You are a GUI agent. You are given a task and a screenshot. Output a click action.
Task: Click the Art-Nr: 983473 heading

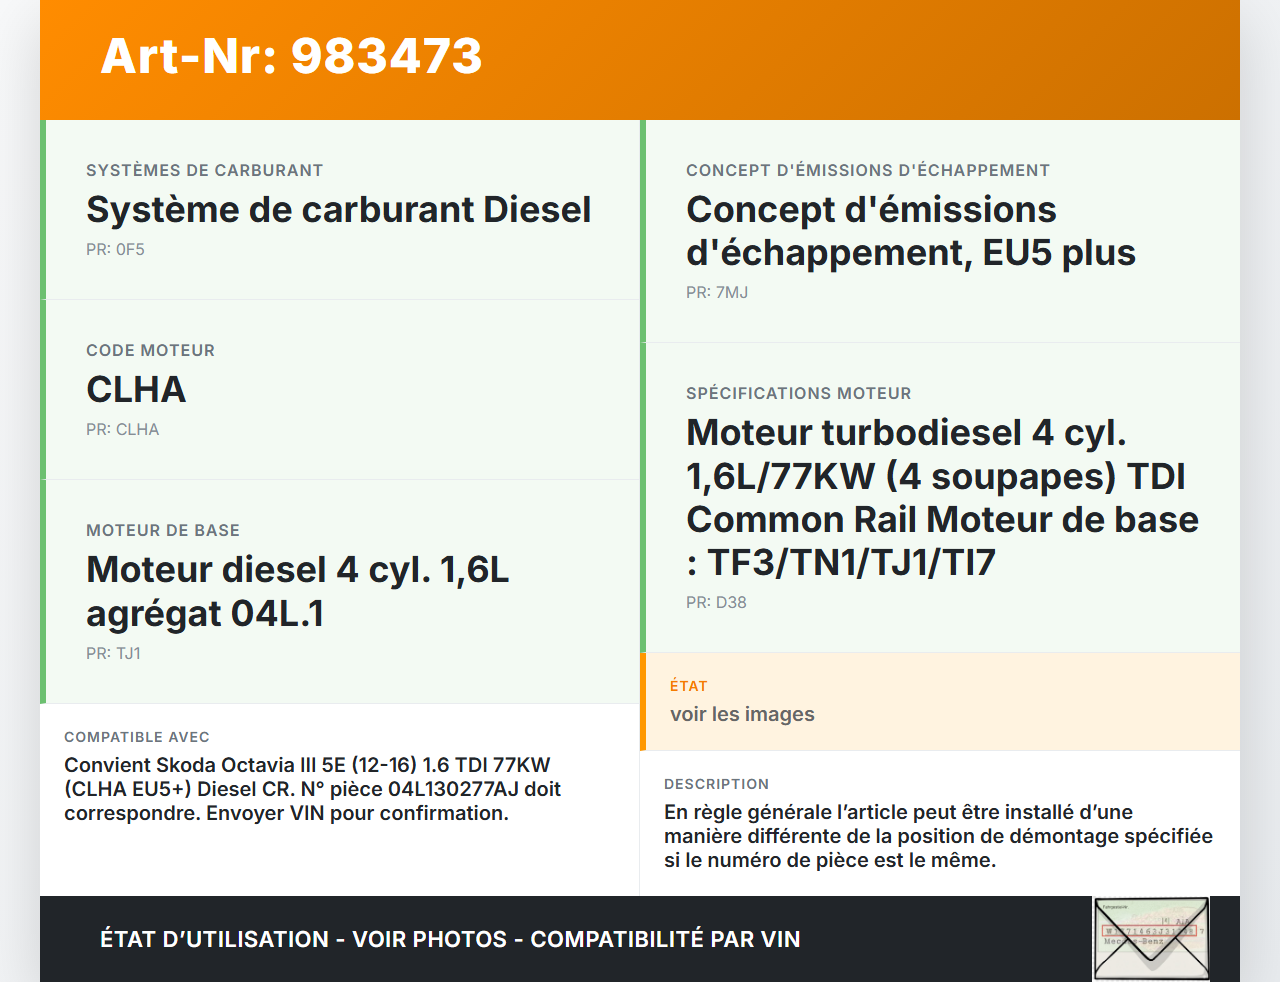291,56
